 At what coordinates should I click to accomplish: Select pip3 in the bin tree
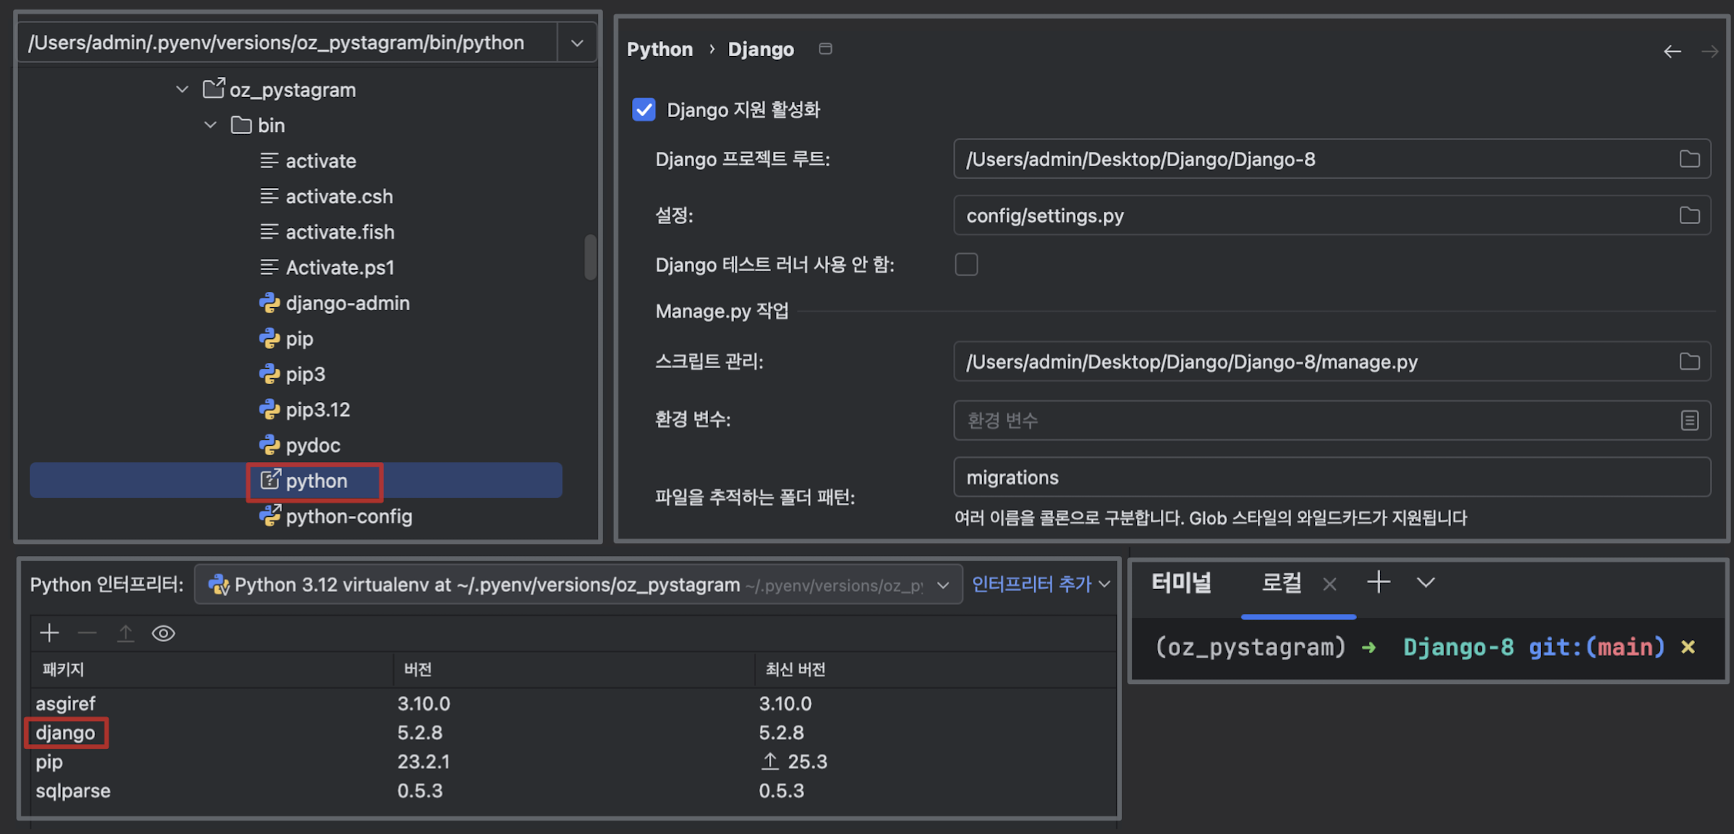tap(305, 374)
